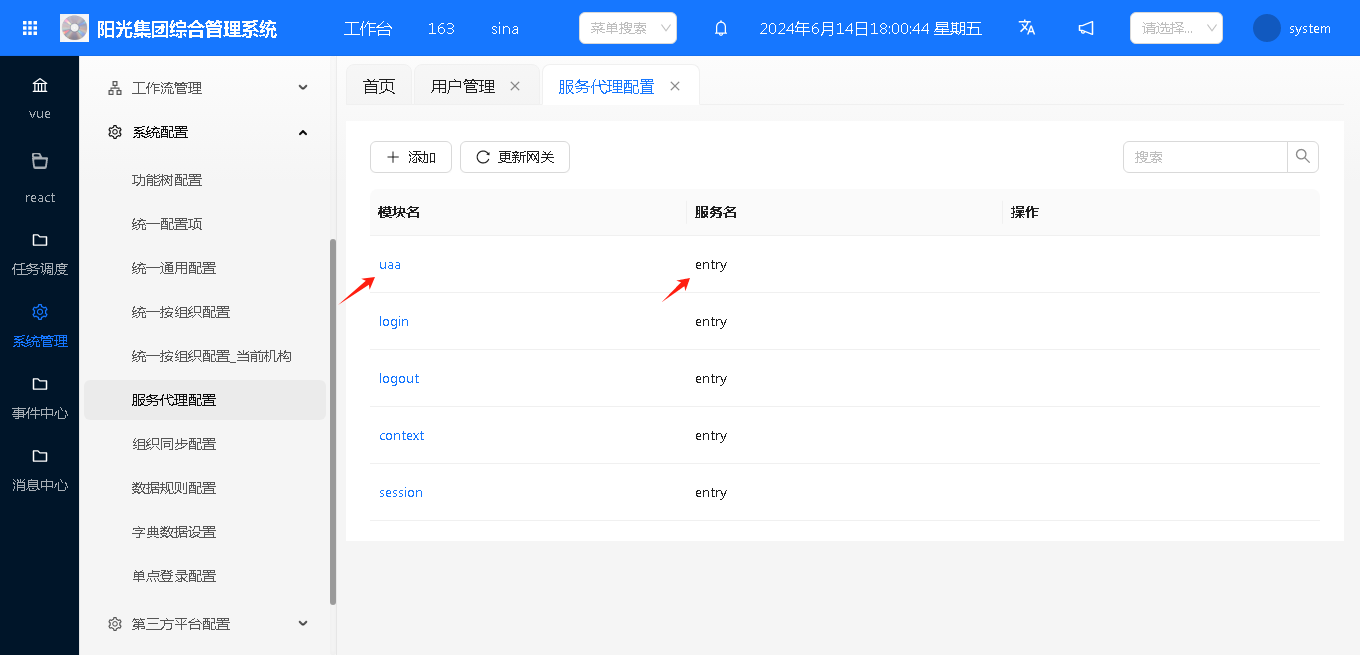The width and height of the screenshot is (1360, 655).
Task: Open 163 in top navigation
Action: coord(441,28)
